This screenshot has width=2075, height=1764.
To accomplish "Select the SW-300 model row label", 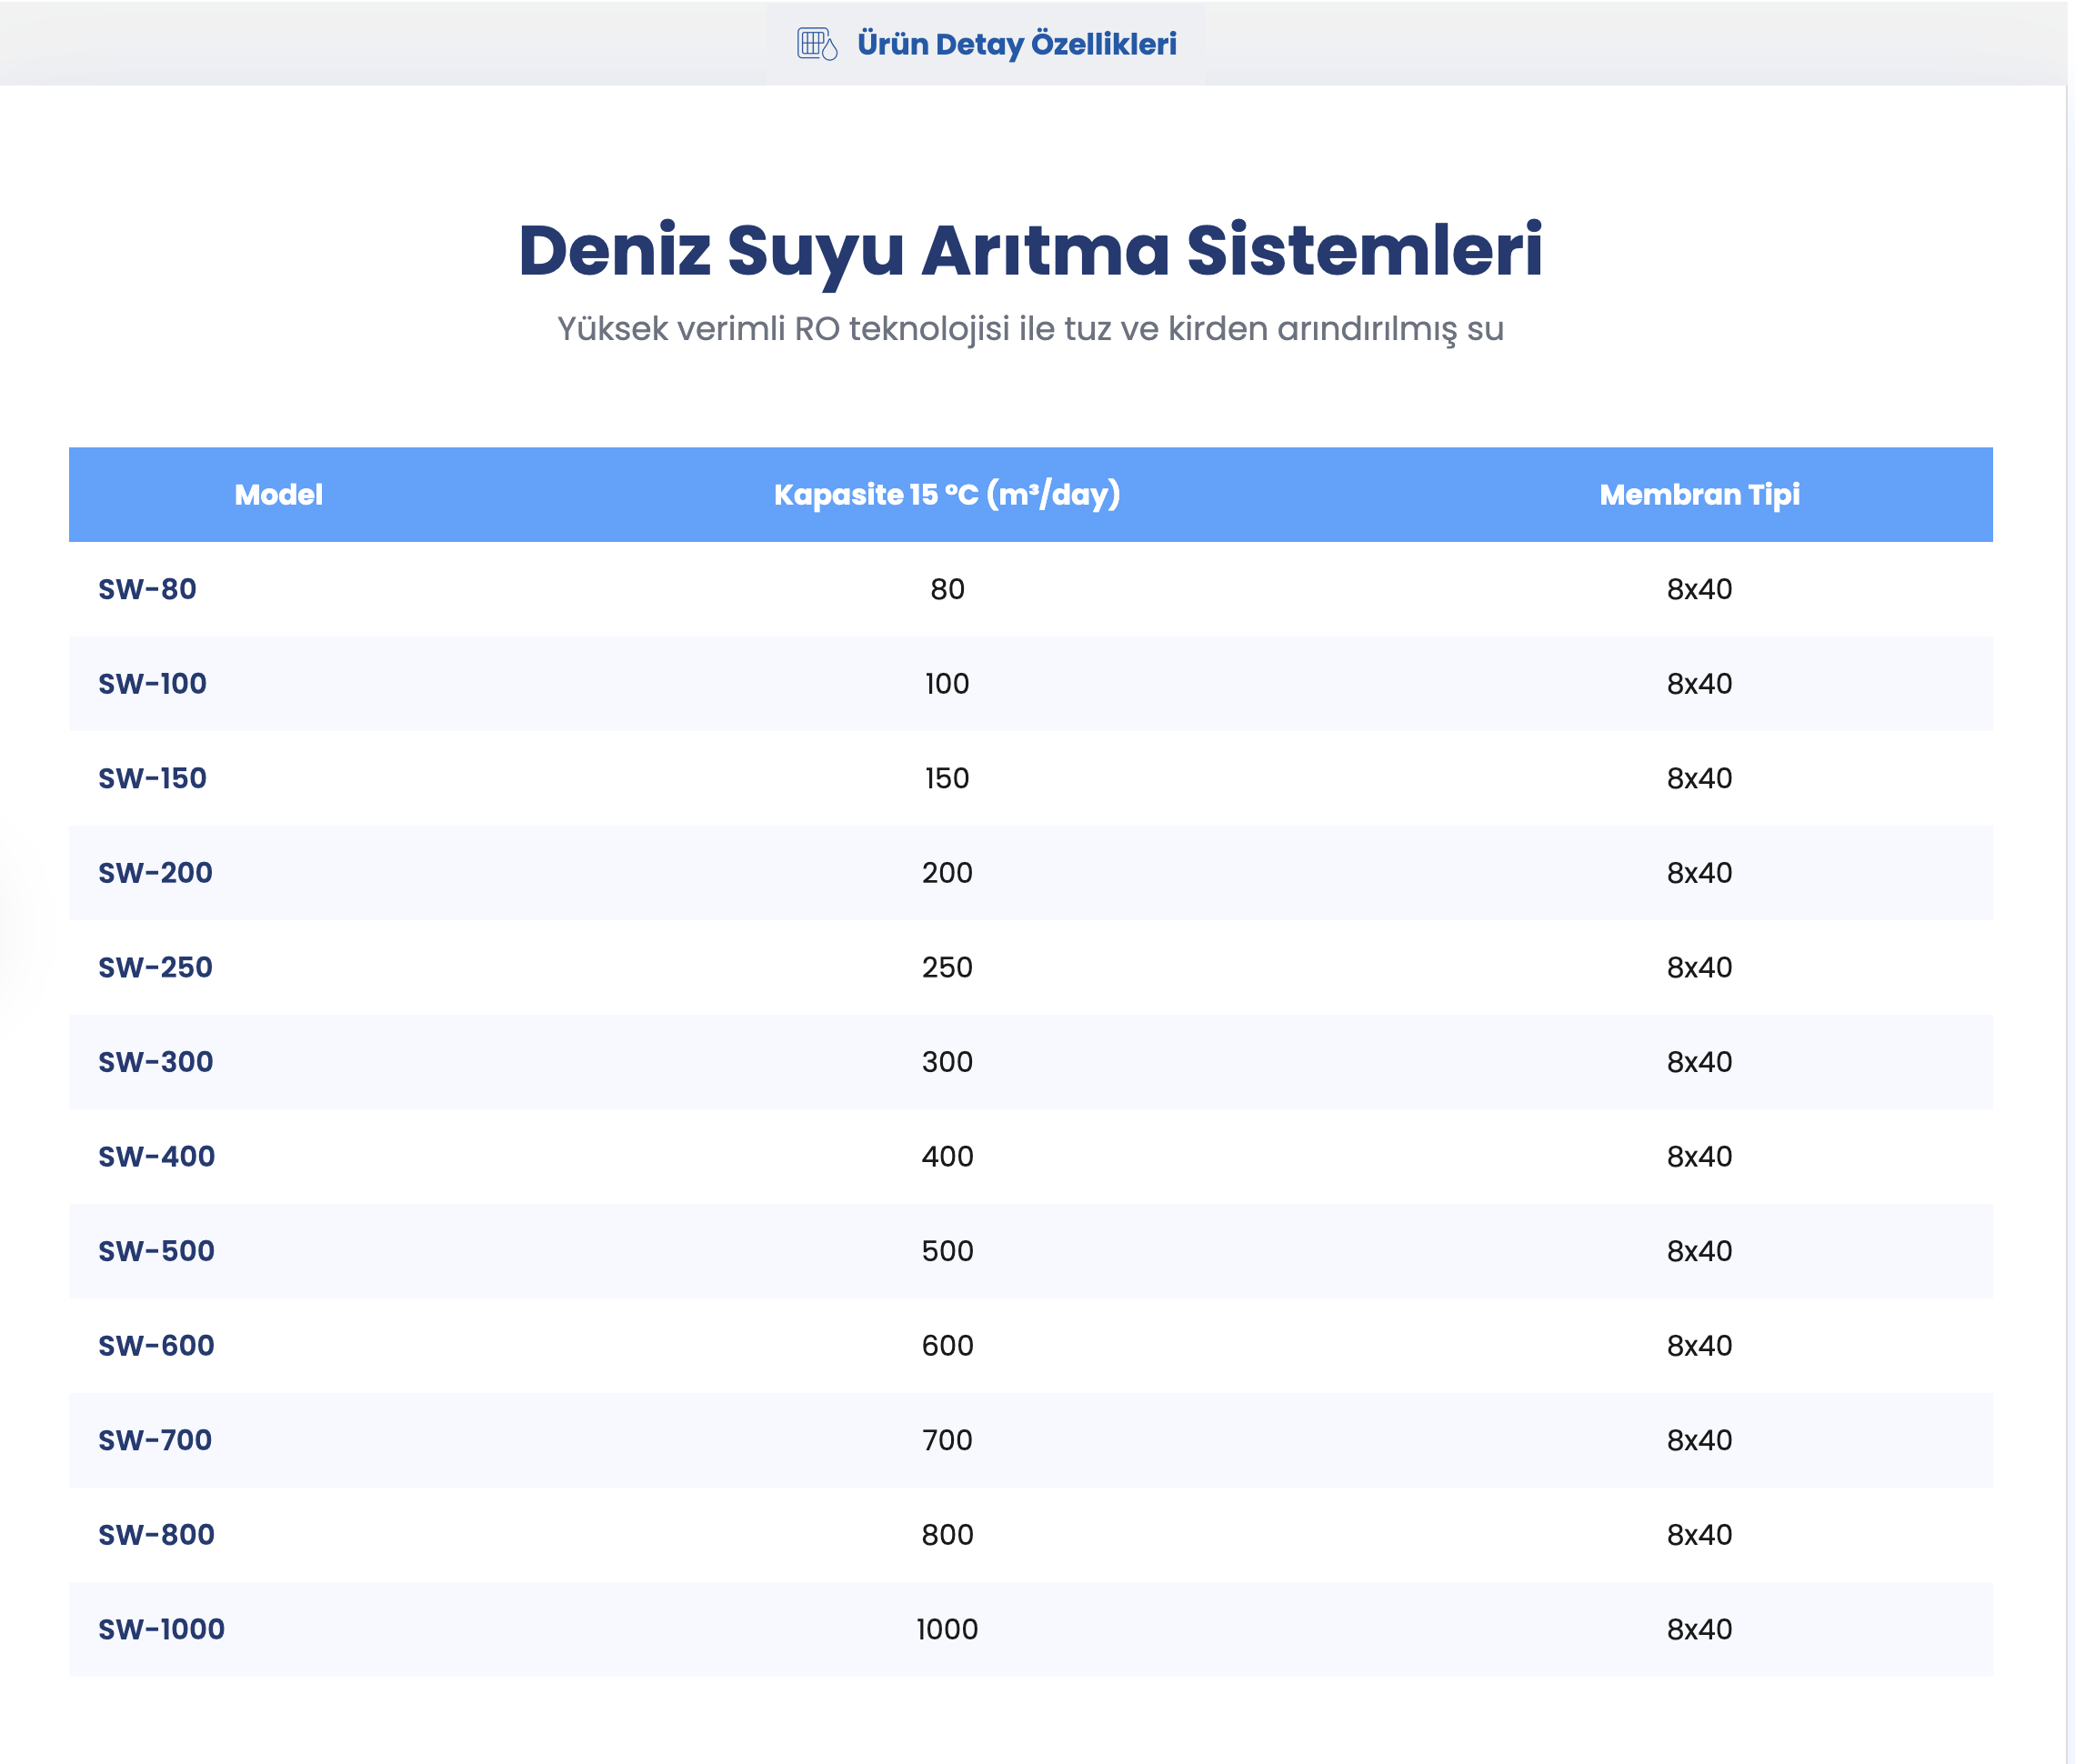I will click(155, 1061).
